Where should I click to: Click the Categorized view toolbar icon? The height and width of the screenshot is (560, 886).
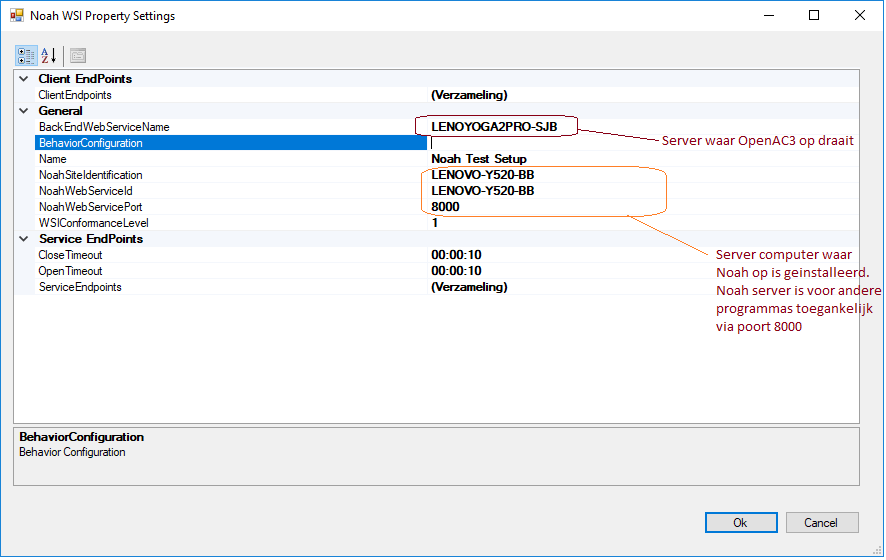coord(26,56)
